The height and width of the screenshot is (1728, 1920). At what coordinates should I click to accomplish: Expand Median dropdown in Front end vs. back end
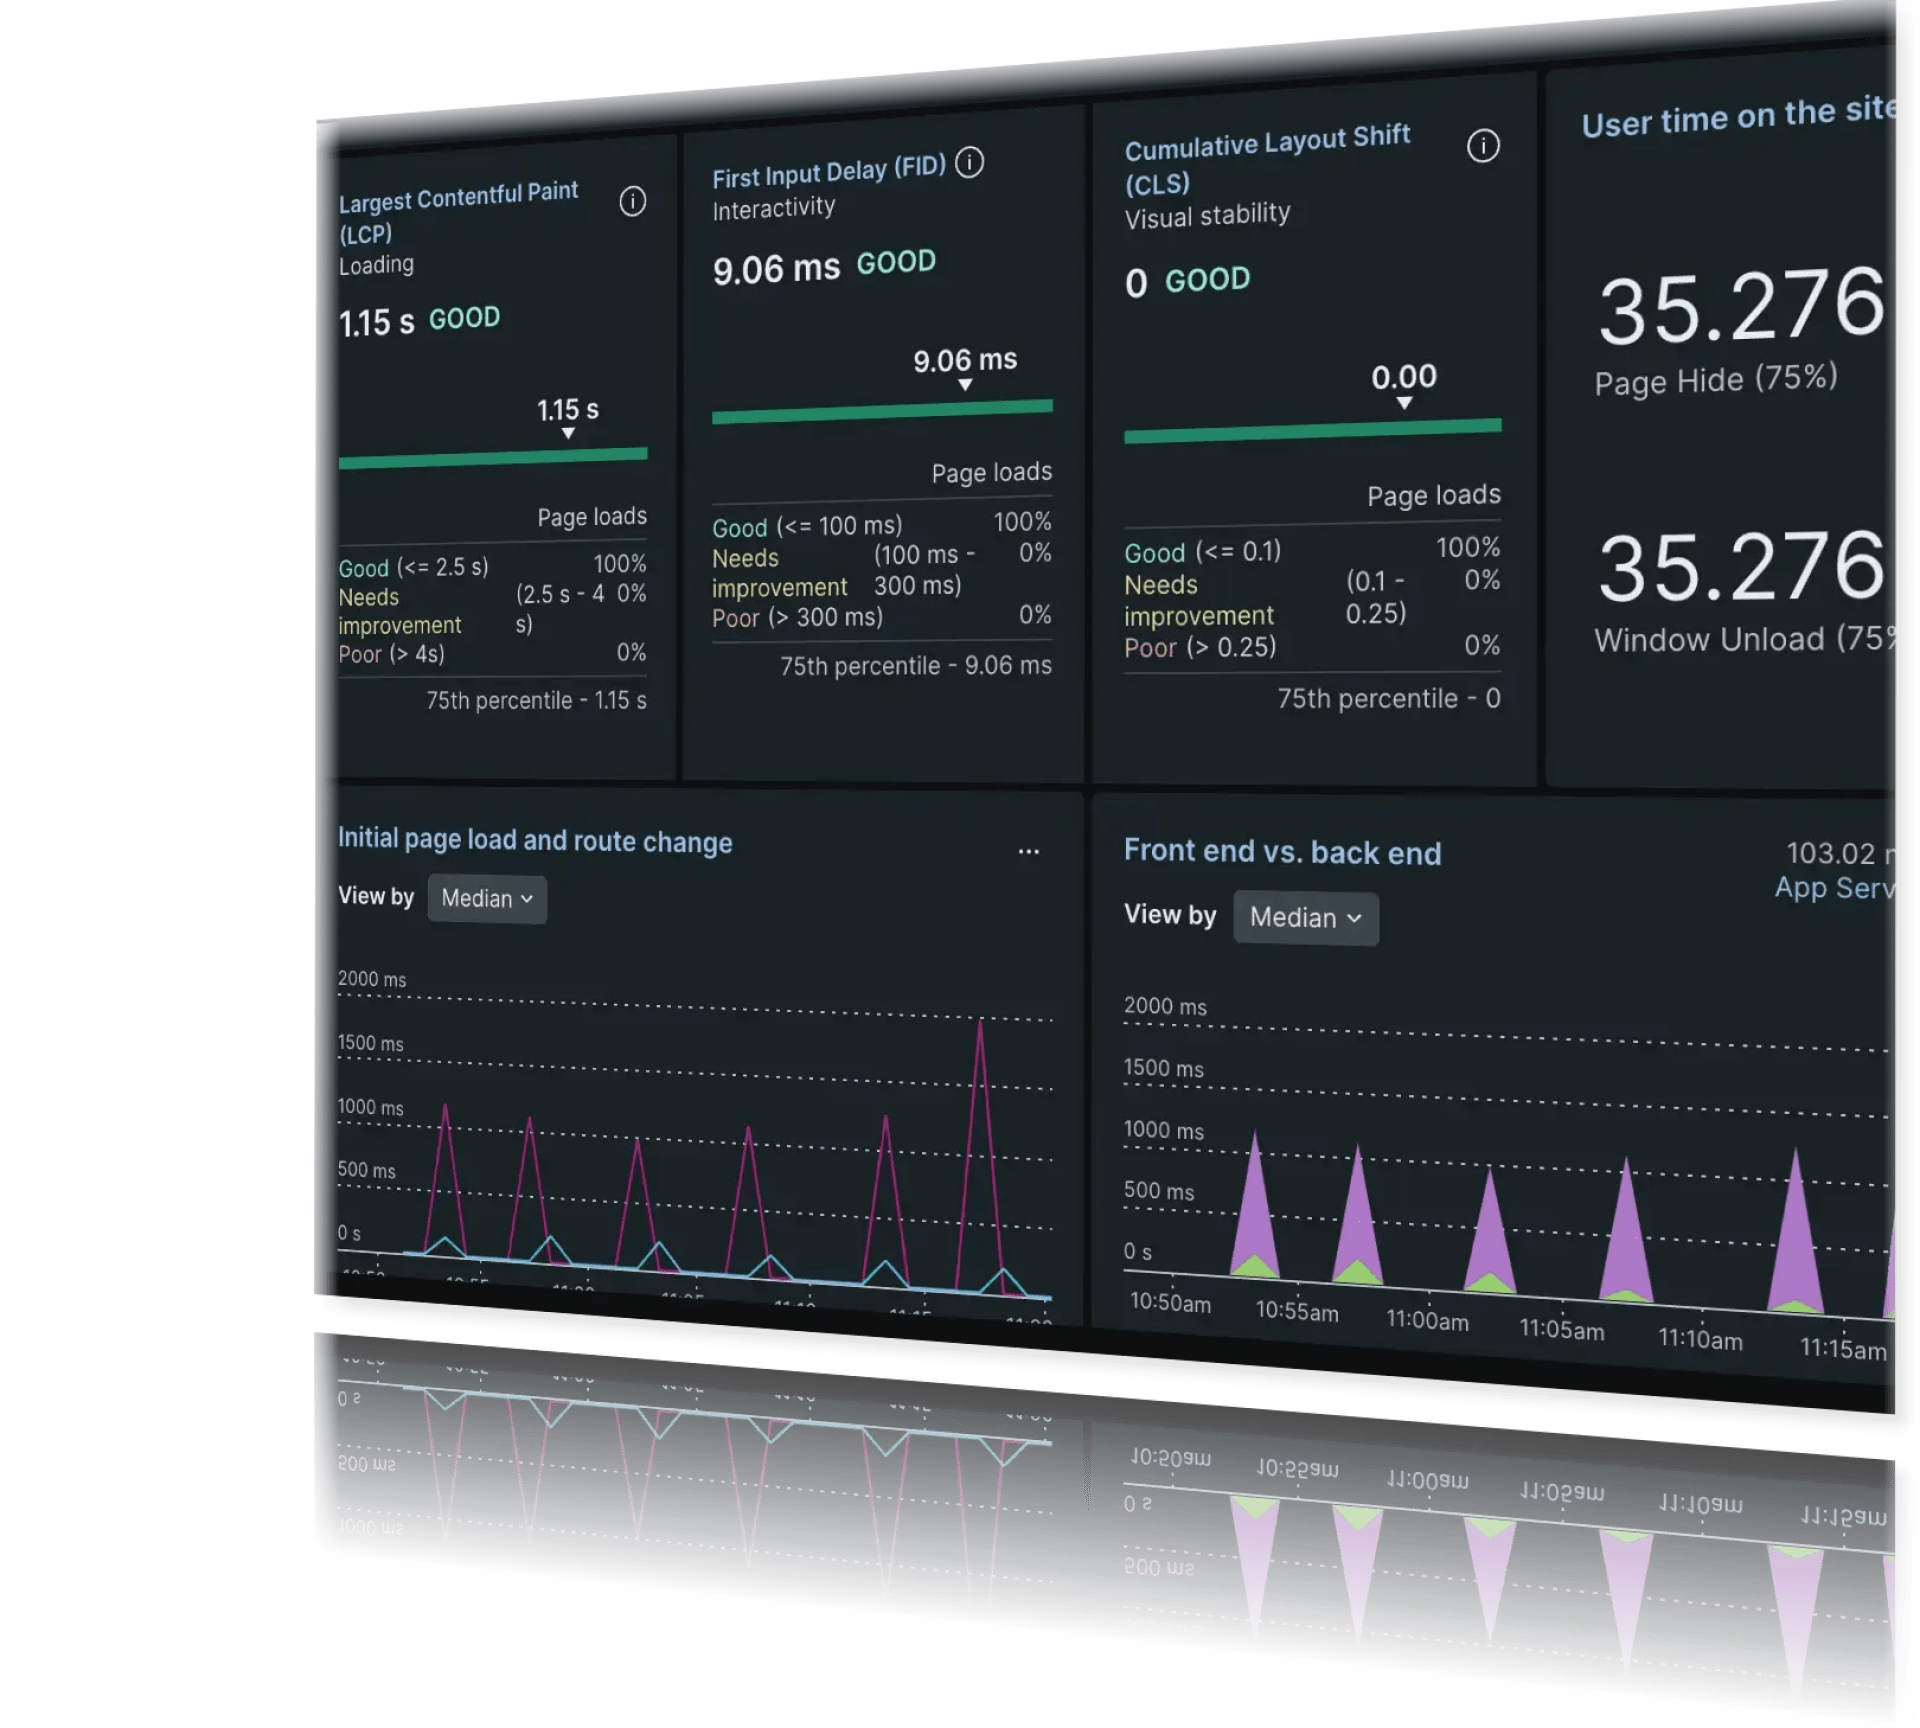[1305, 918]
